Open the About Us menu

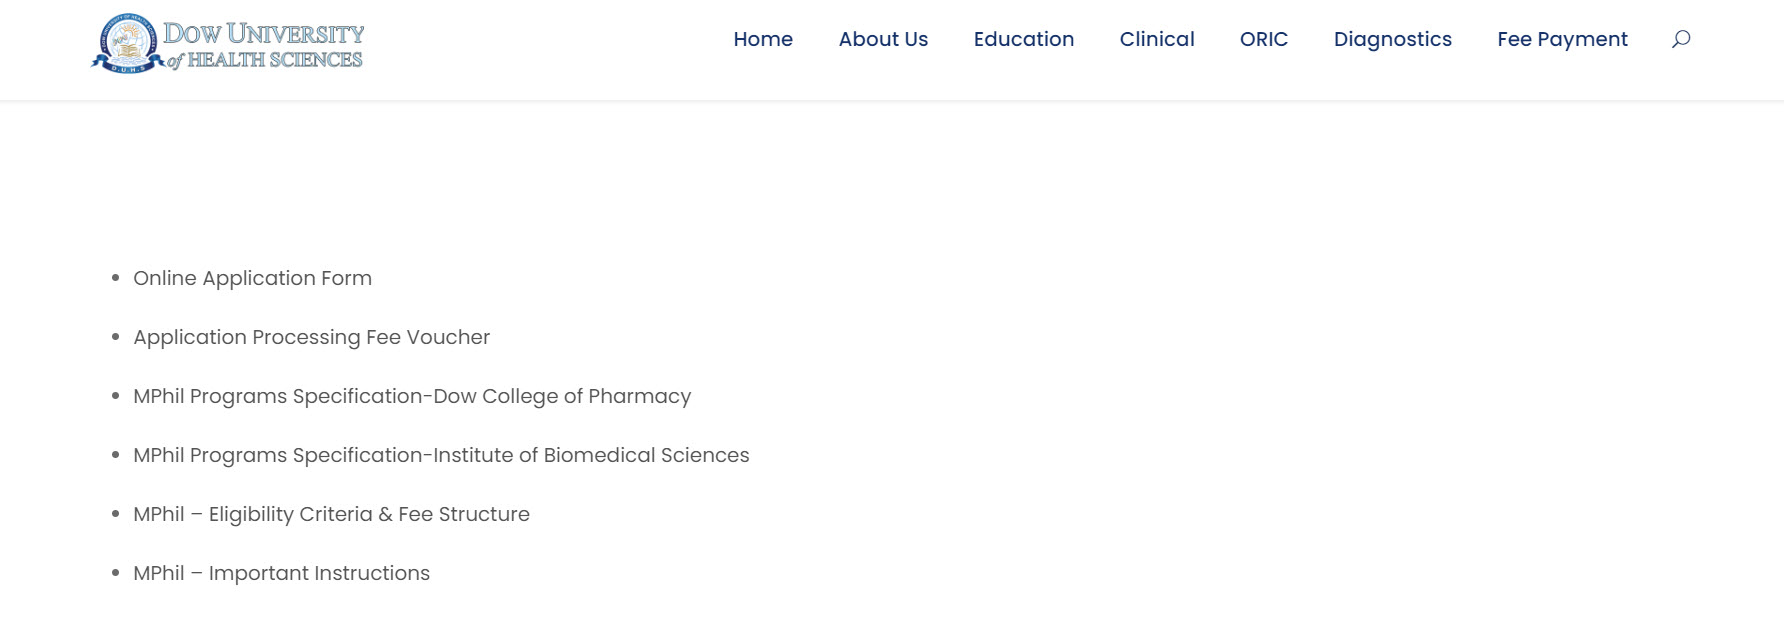(x=883, y=39)
